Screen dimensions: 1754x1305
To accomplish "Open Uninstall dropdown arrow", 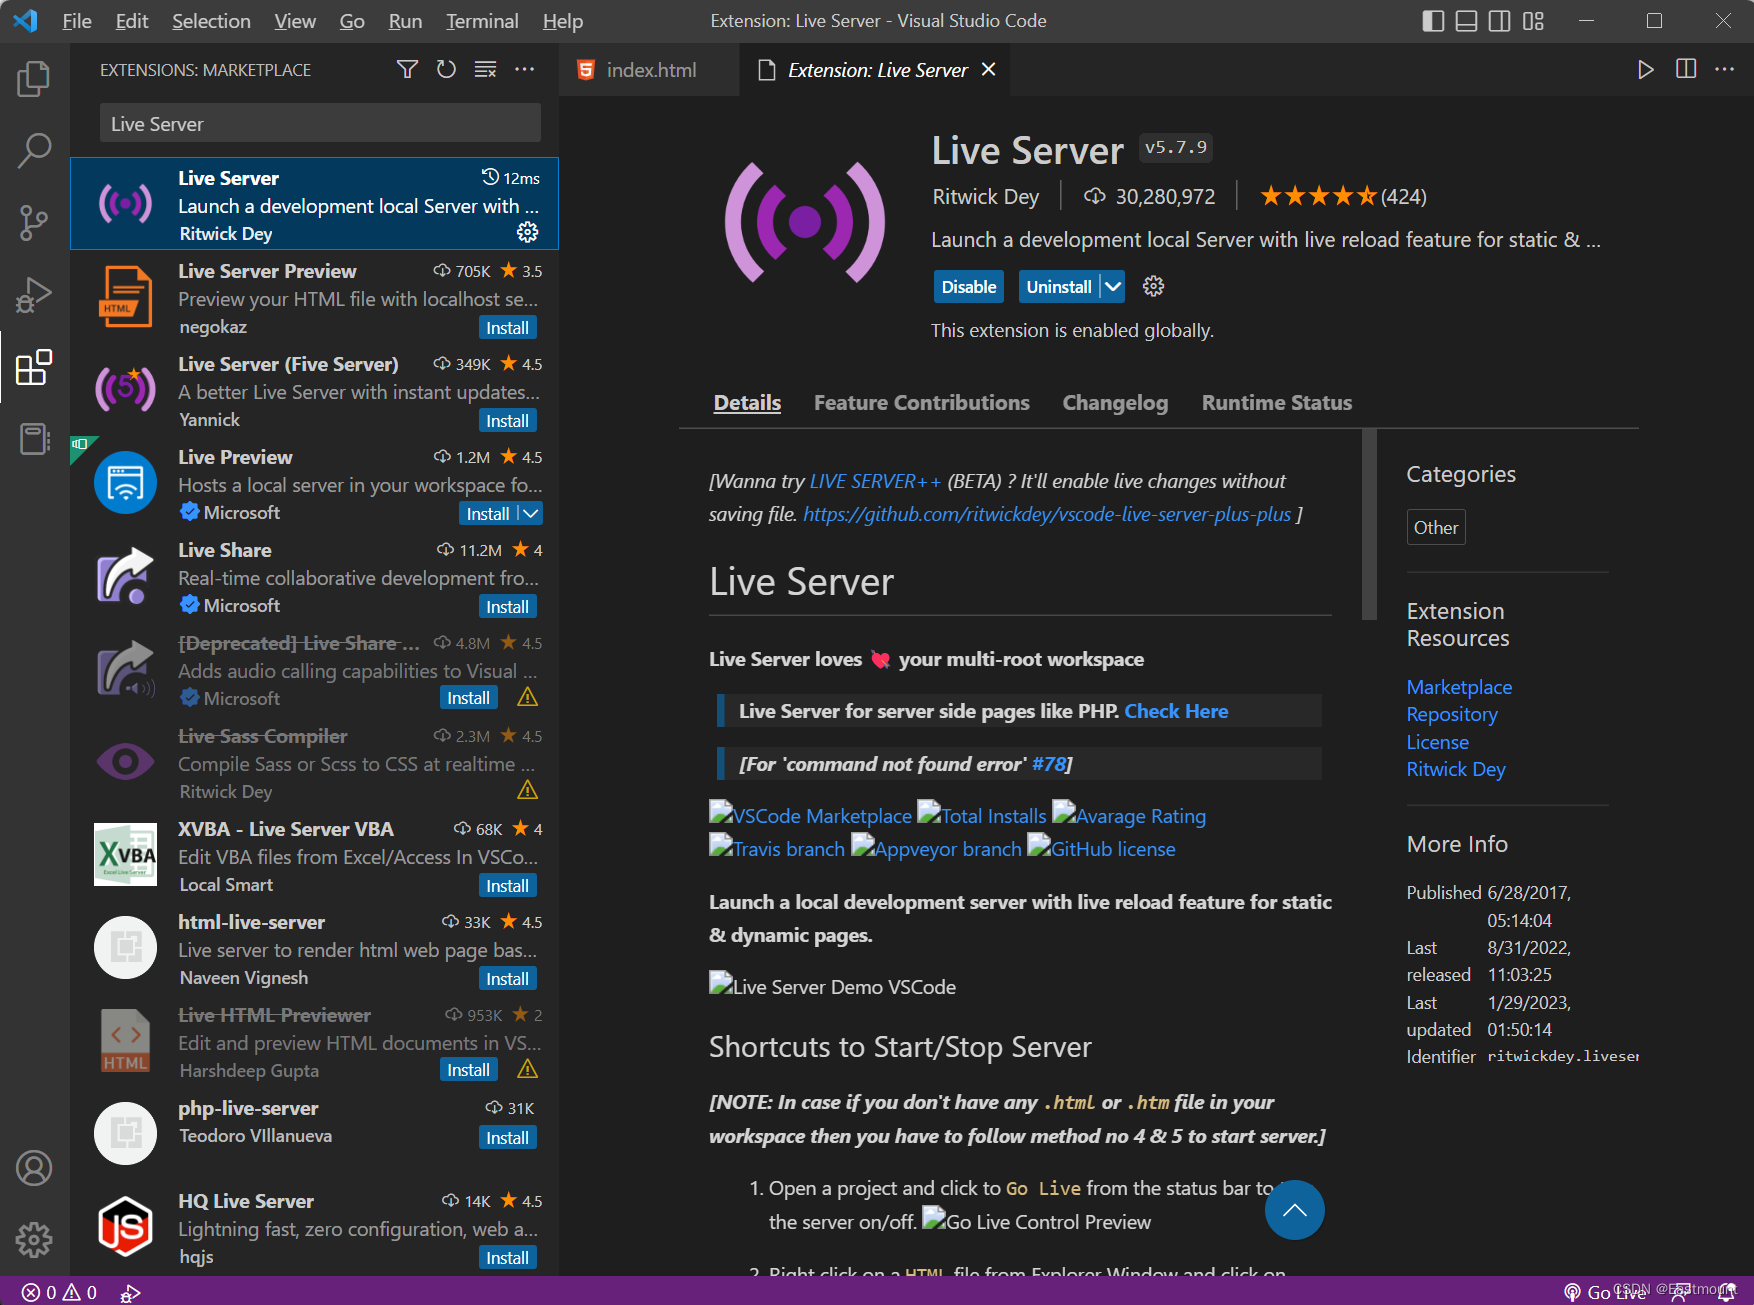I will tap(1112, 286).
